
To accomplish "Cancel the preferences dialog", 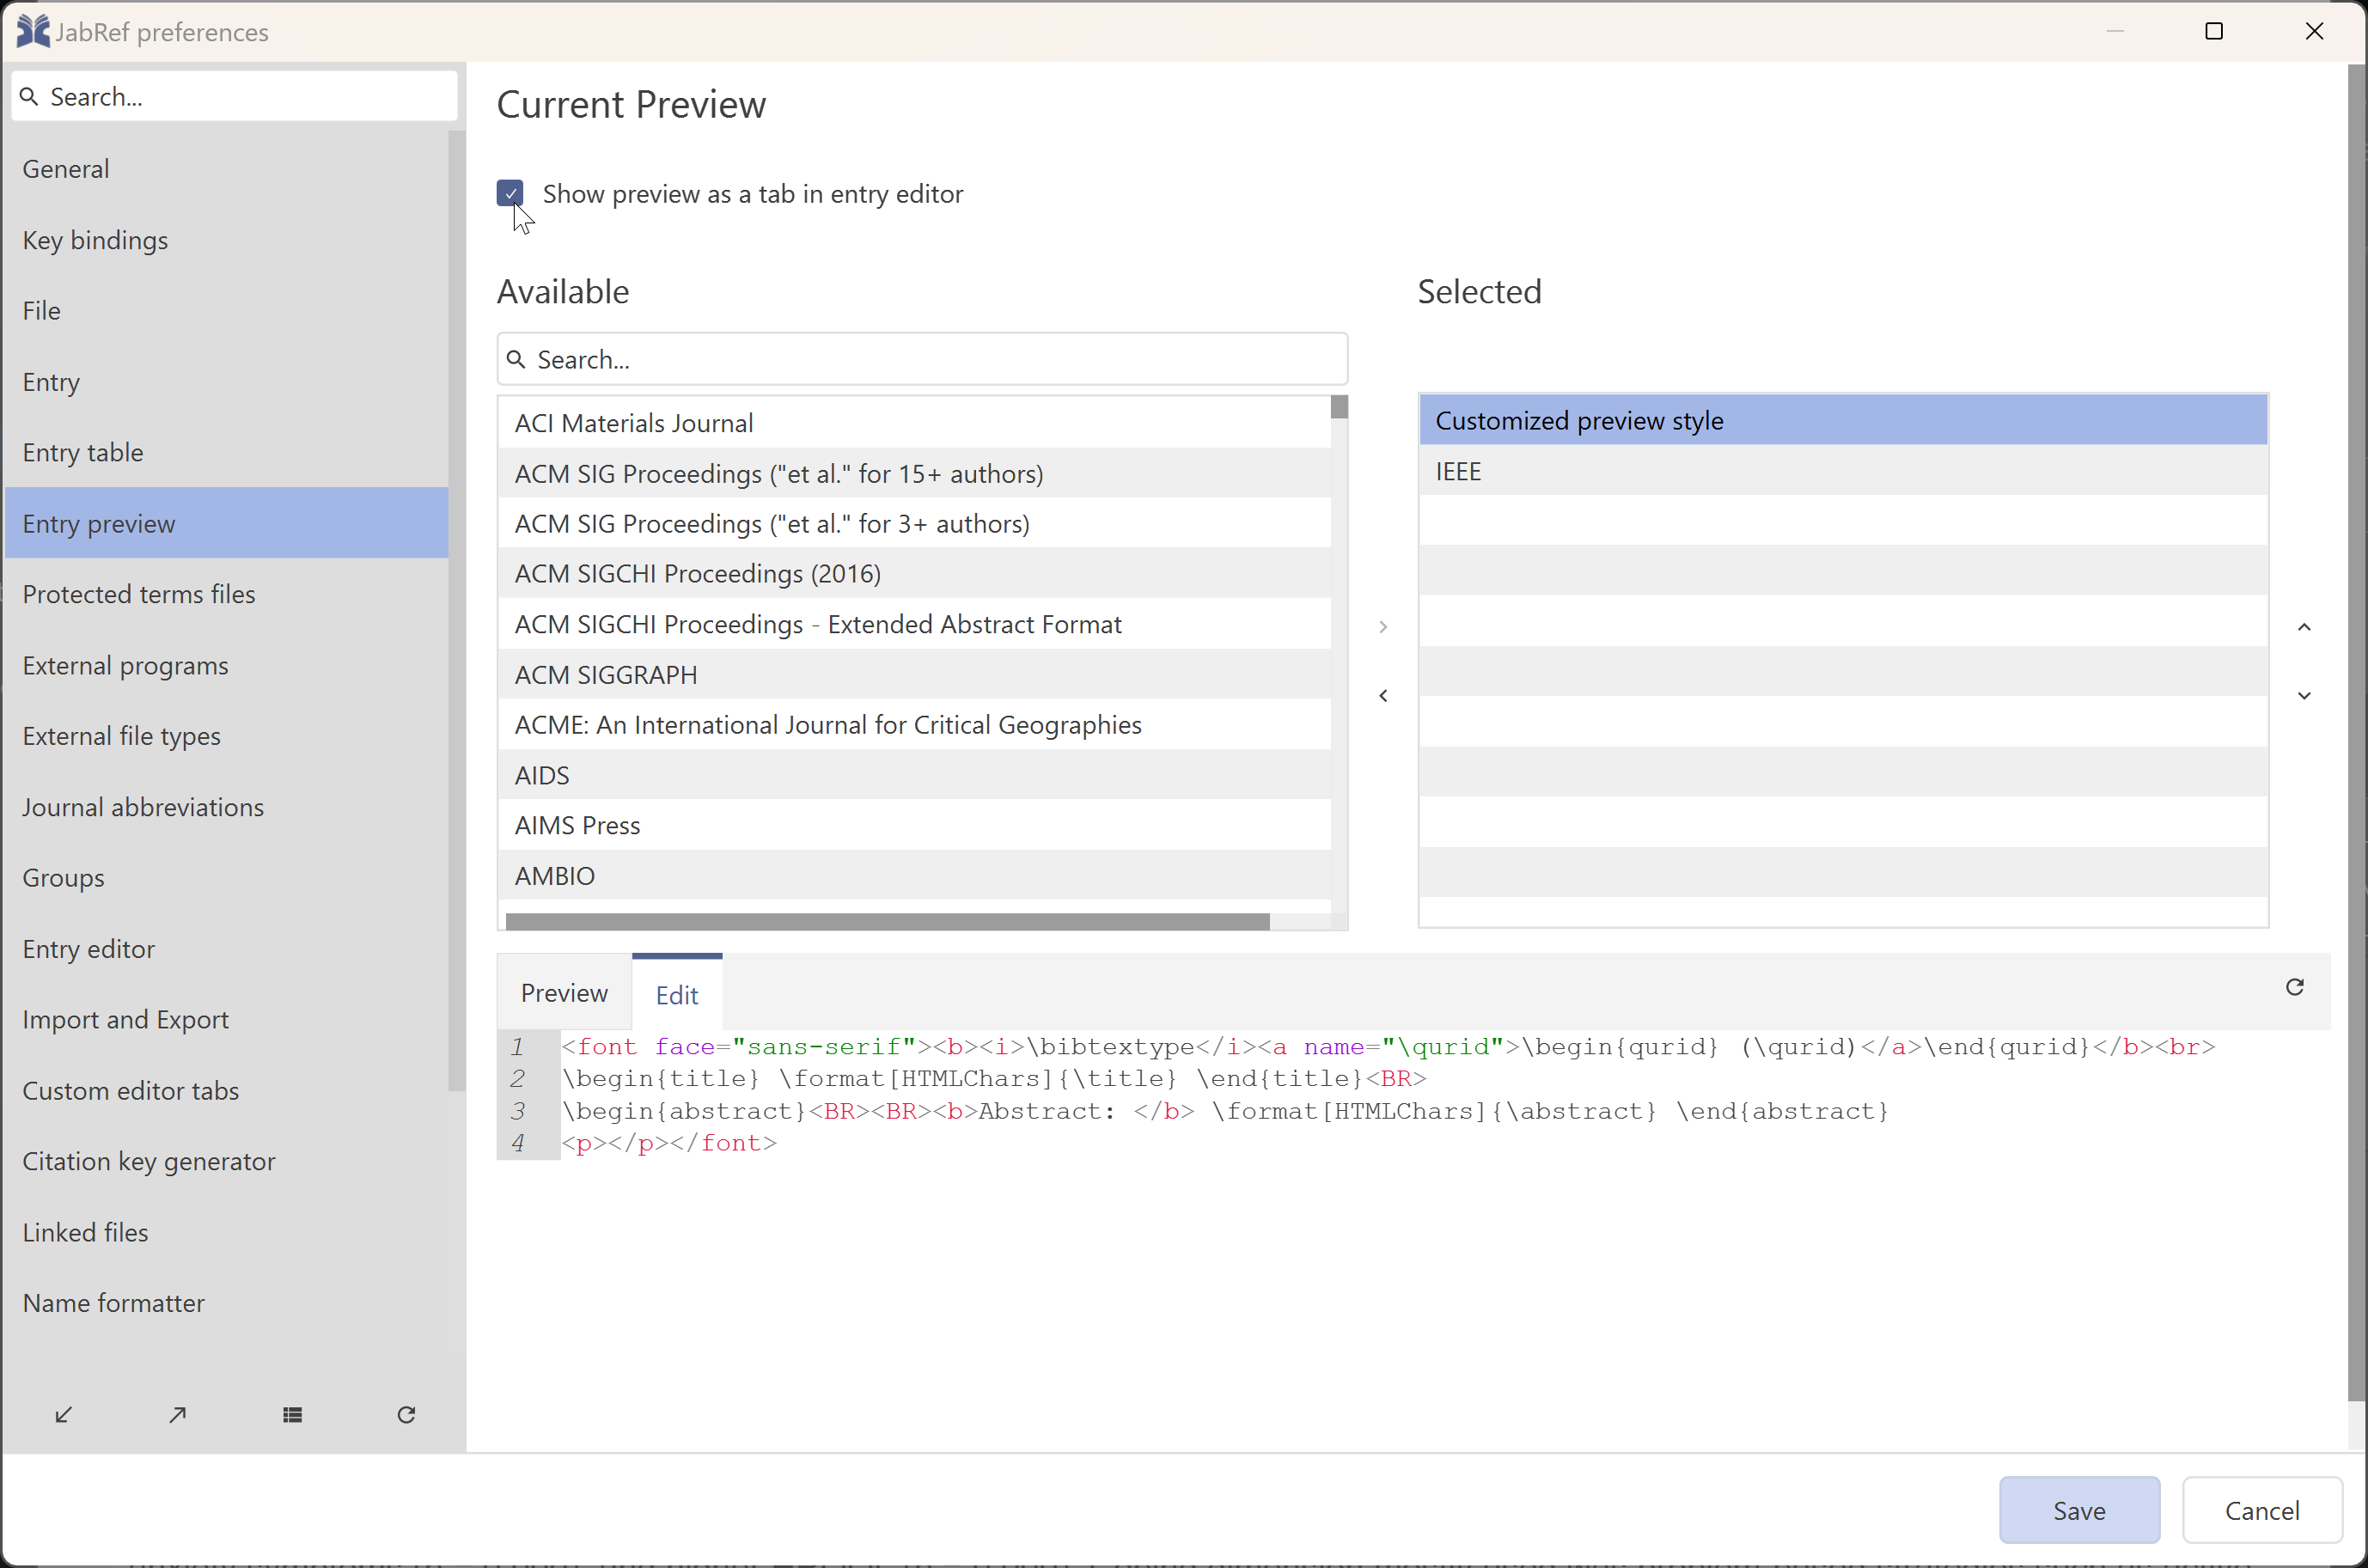I will point(2262,1510).
